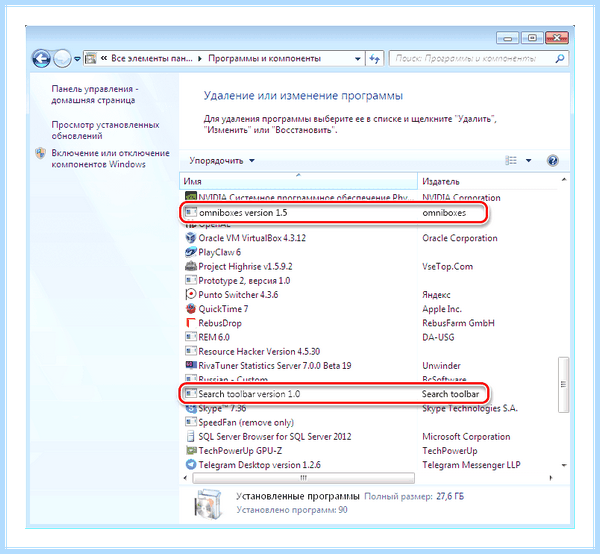Image resolution: width=600 pixels, height=554 pixels.
Task: Click the SQL Server Browser icon
Action: click(191, 436)
